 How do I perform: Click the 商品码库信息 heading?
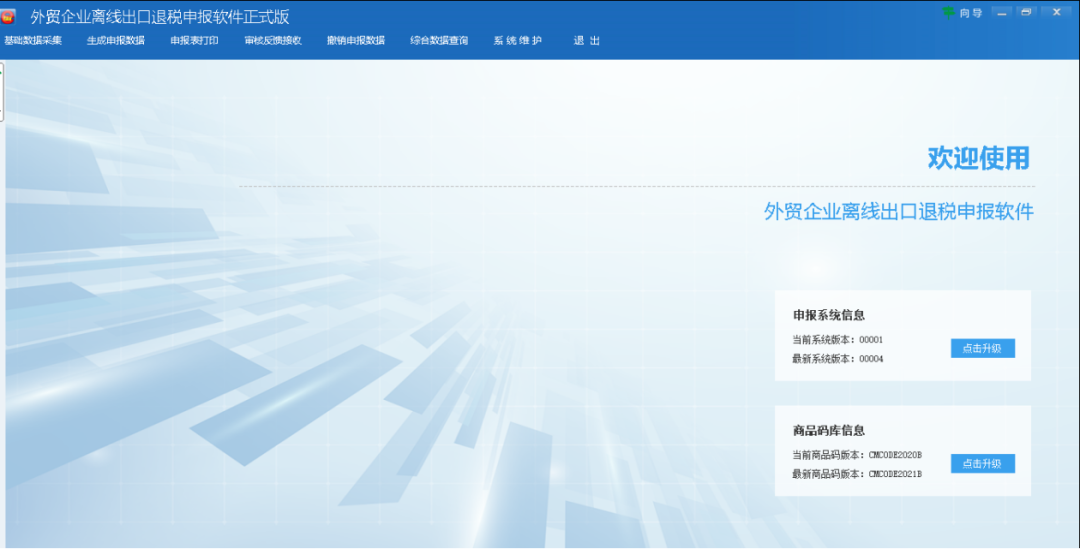point(829,431)
